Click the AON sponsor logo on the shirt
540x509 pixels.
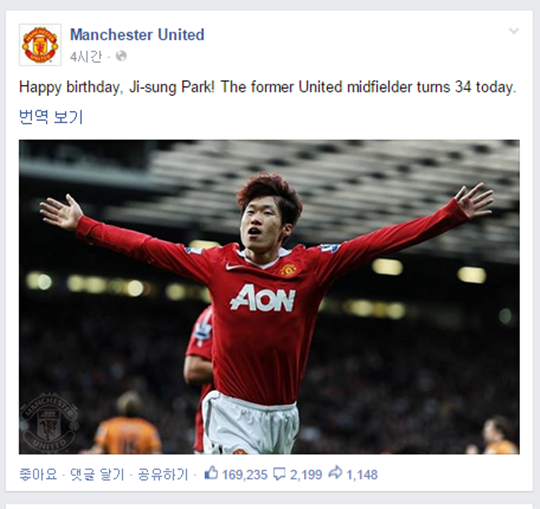pos(262,298)
